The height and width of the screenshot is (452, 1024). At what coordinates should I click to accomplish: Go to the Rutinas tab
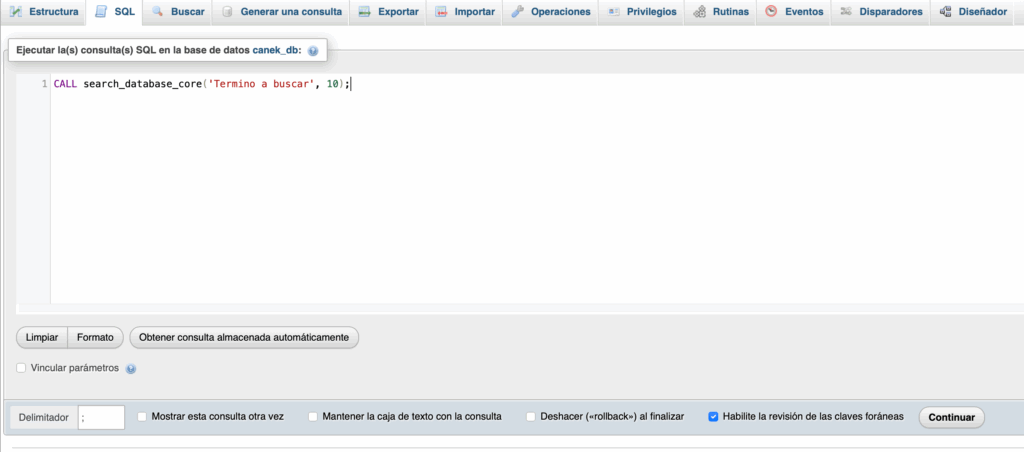pos(721,12)
